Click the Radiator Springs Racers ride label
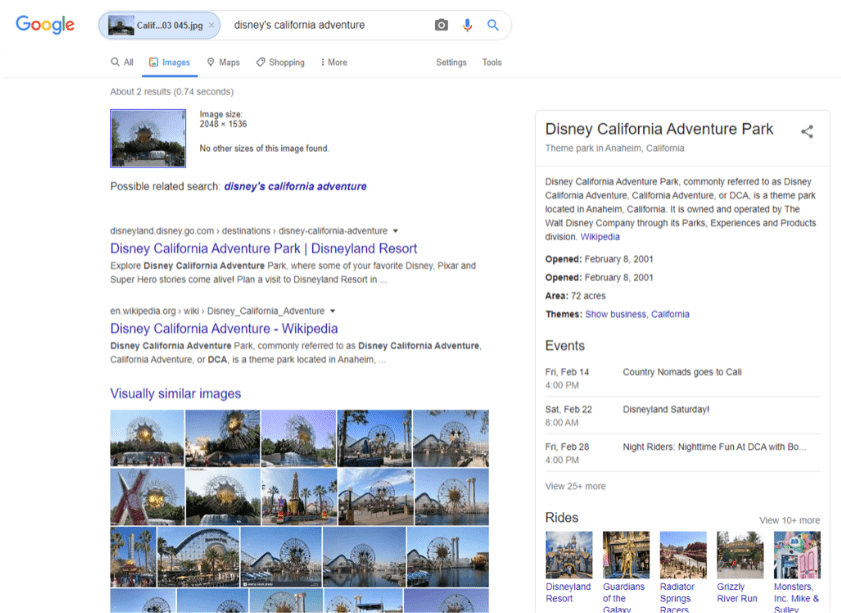The height and width of the screenshot is (613, 841). click(x=677, y=598)
